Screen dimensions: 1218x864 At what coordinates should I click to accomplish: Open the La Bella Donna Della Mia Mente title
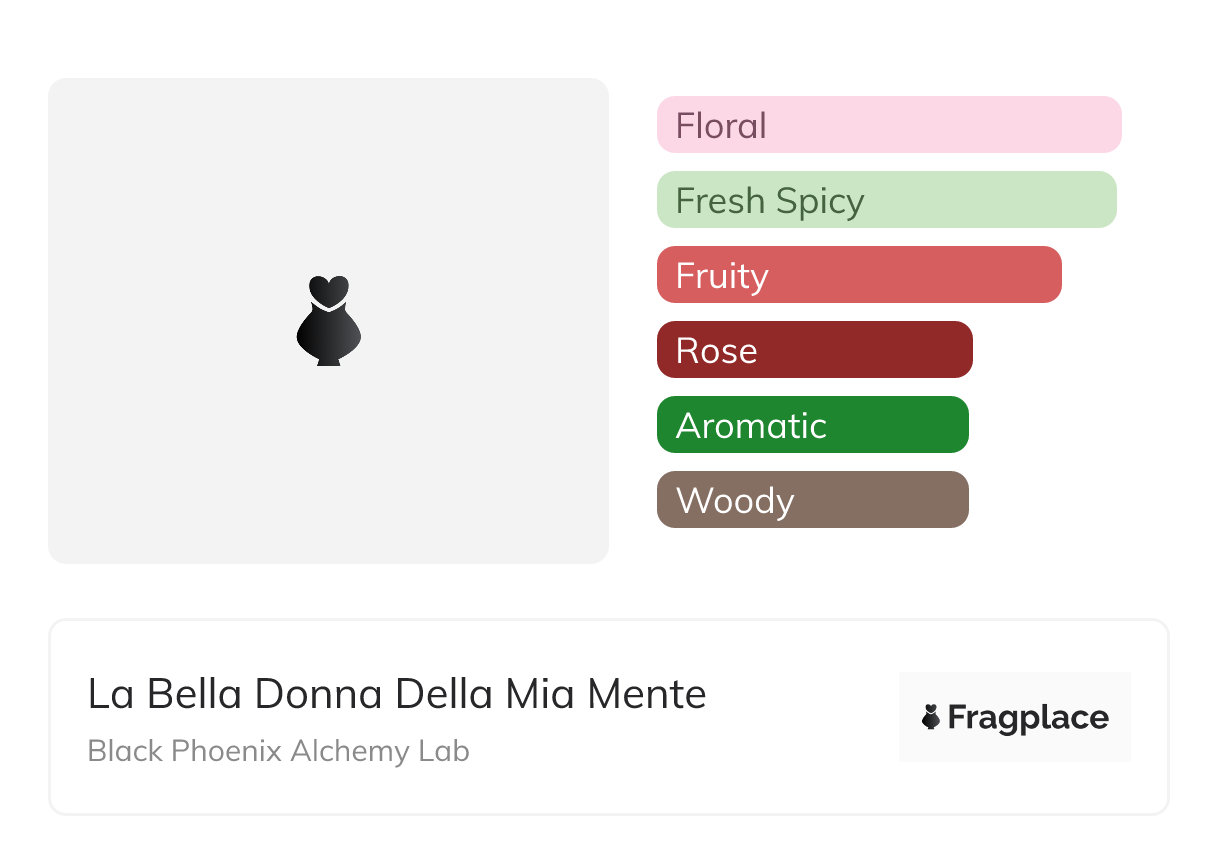397,694
